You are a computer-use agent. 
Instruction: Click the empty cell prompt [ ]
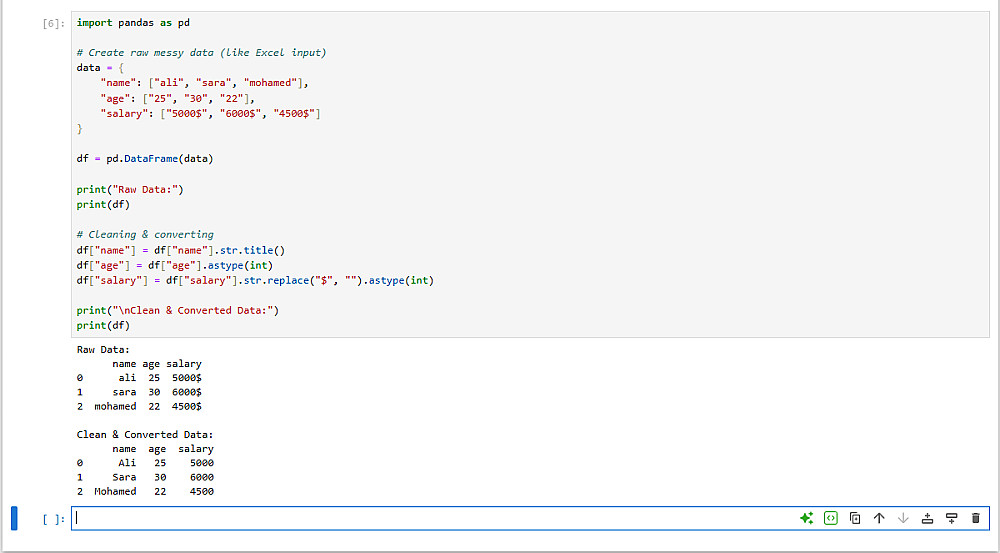(52, 519)
